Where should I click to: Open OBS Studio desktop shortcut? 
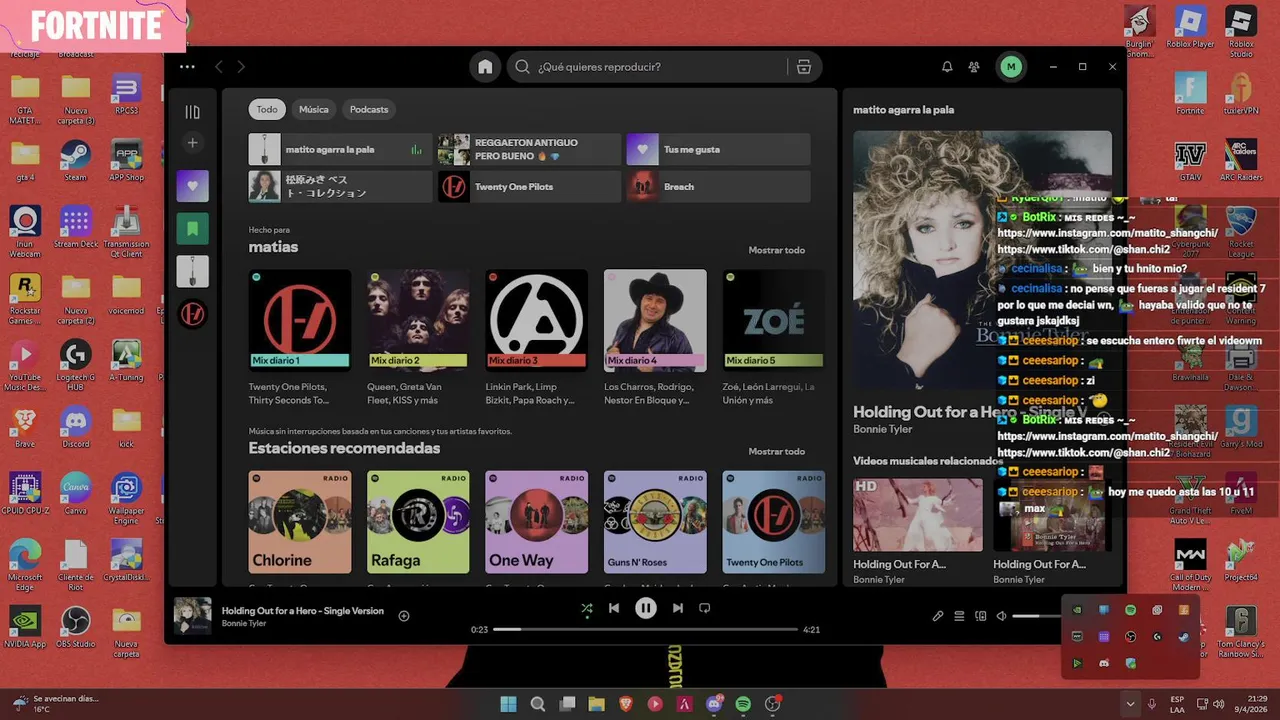coord(75,627)
